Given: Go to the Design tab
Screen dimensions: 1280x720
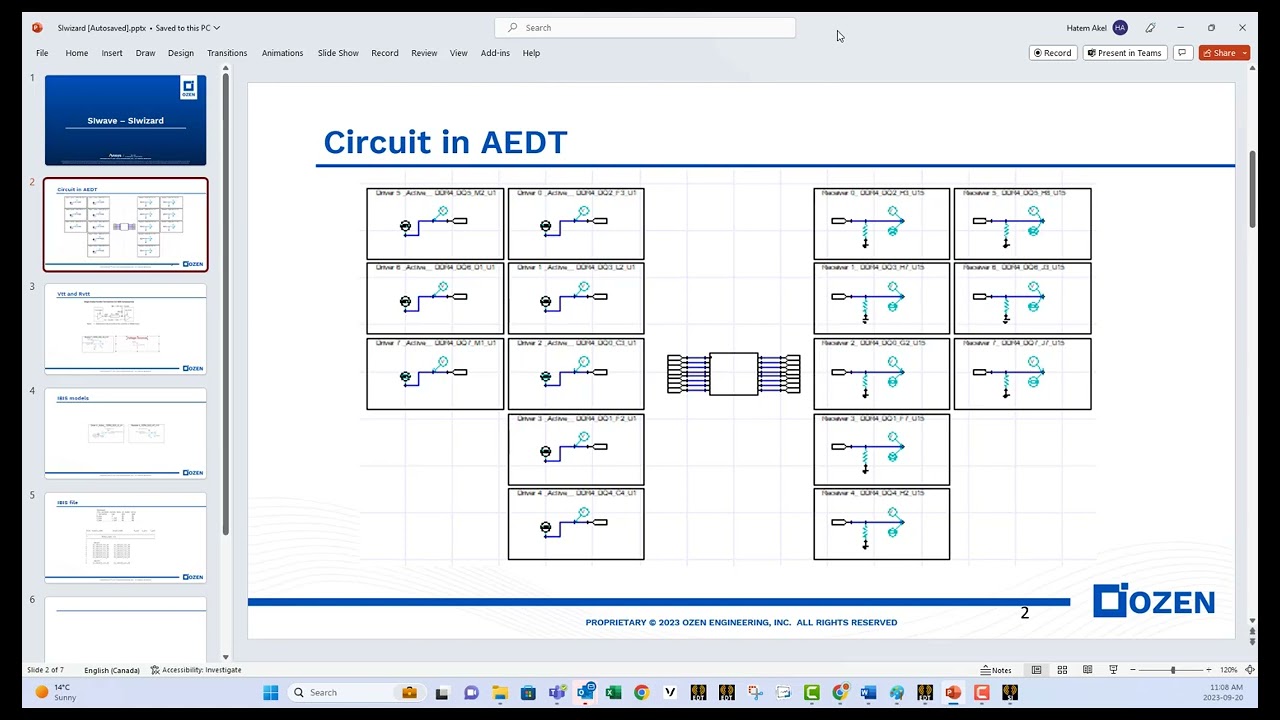Looking at the screenshot, I should (181, 53).
